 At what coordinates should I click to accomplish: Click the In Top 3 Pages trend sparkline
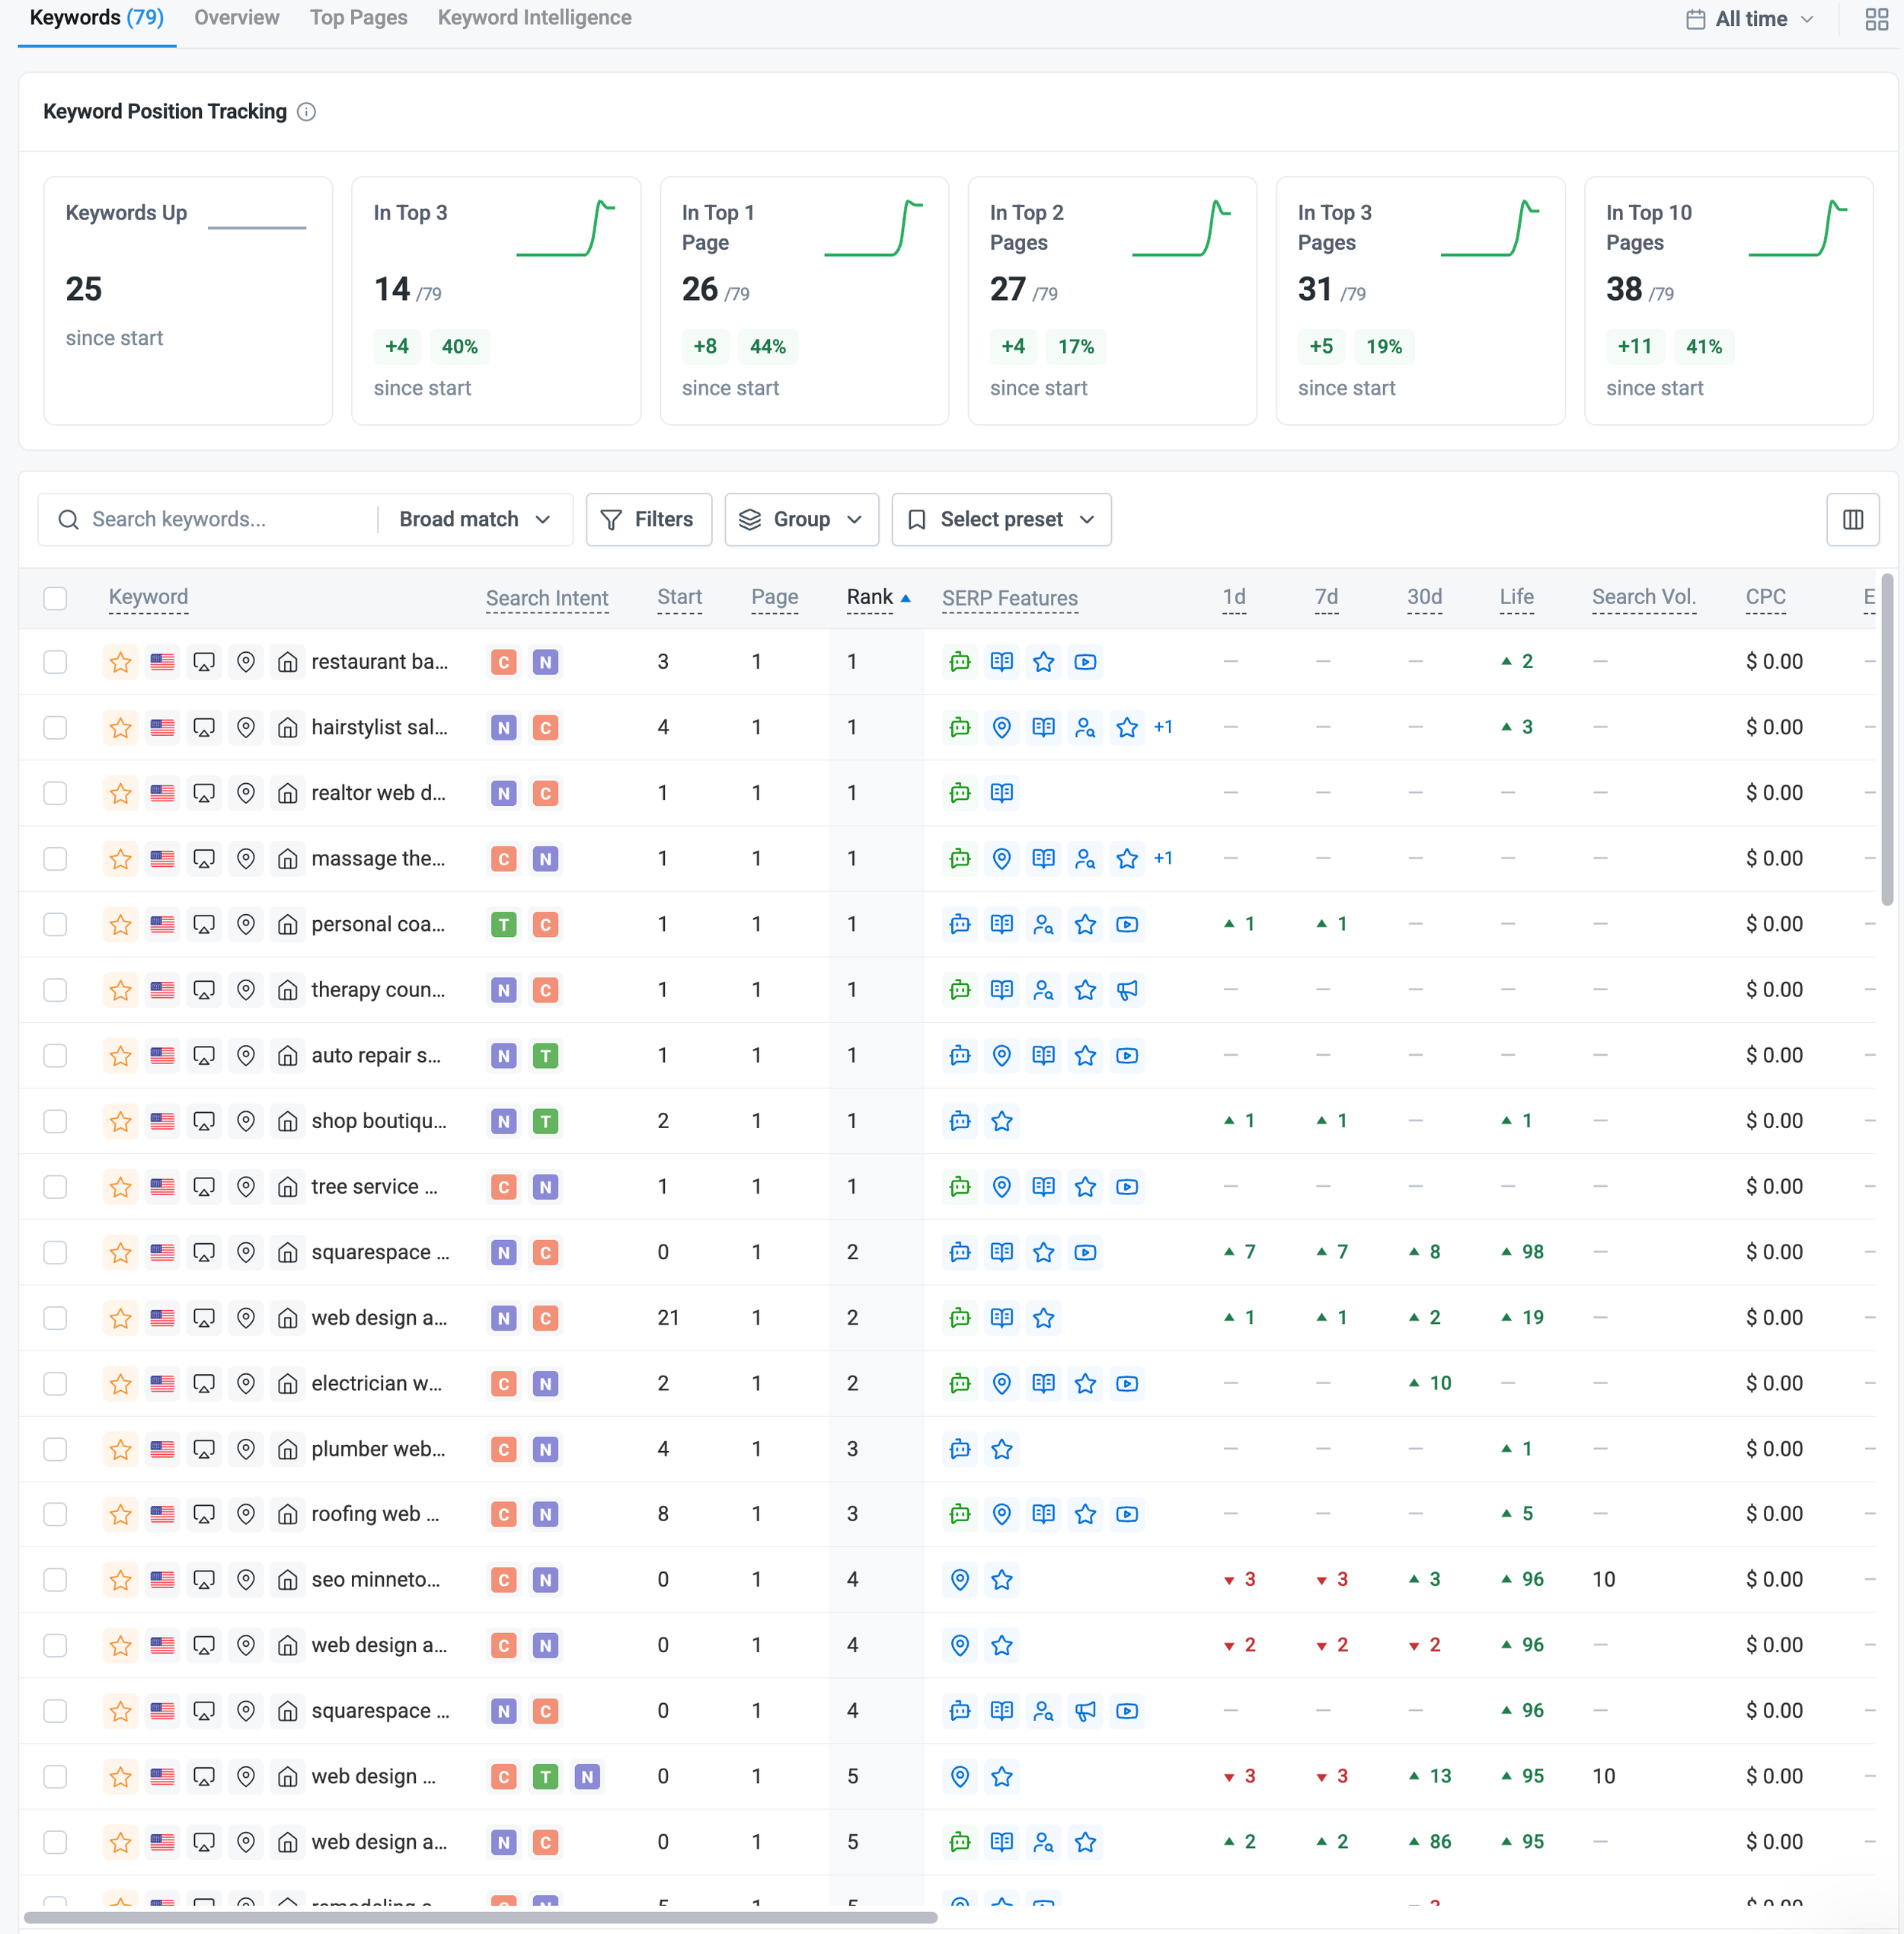point(1489,228)
